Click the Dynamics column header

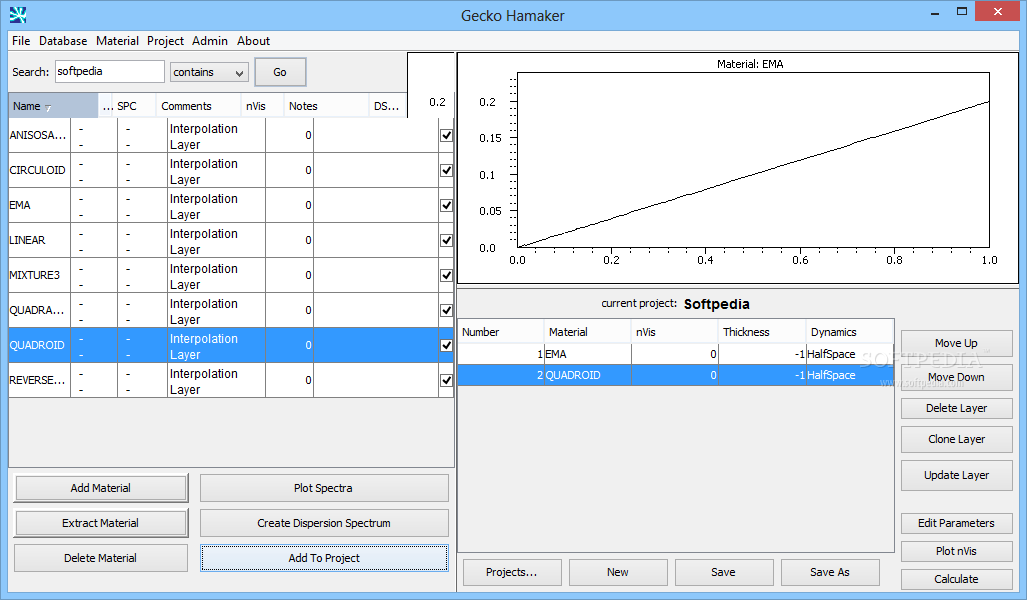[x=850, y=332]
